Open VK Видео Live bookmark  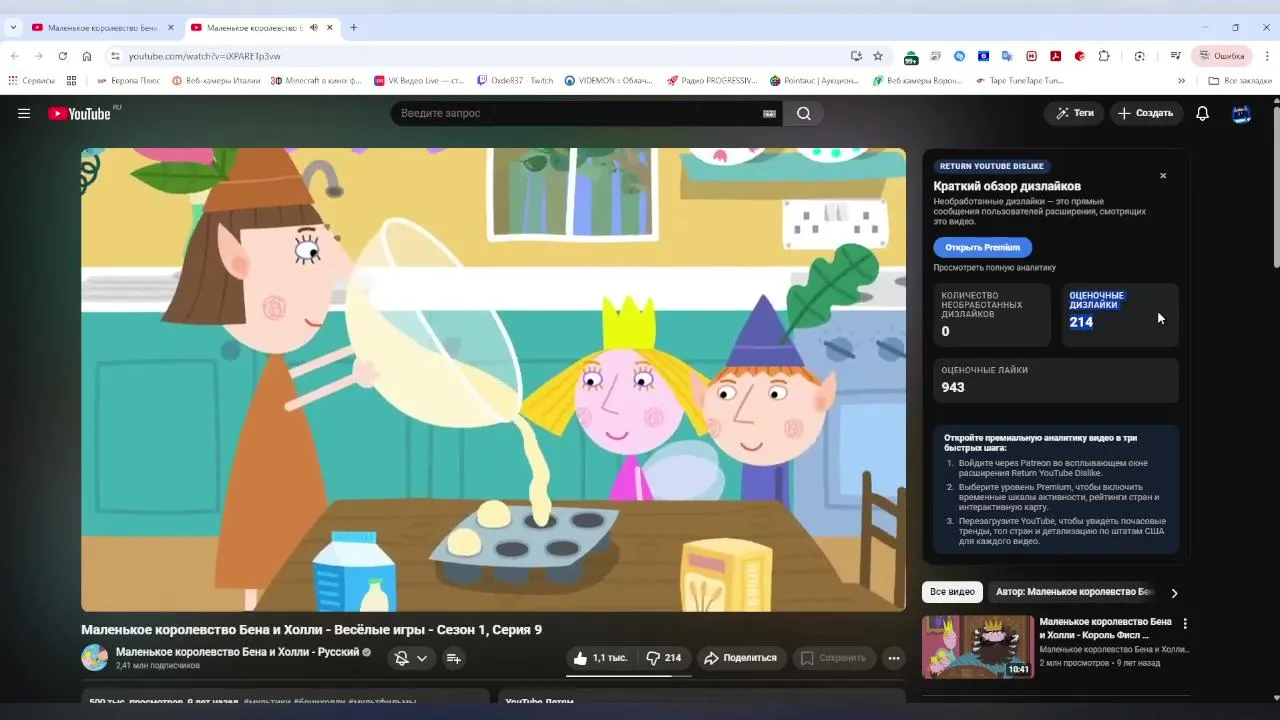(419, 80)
